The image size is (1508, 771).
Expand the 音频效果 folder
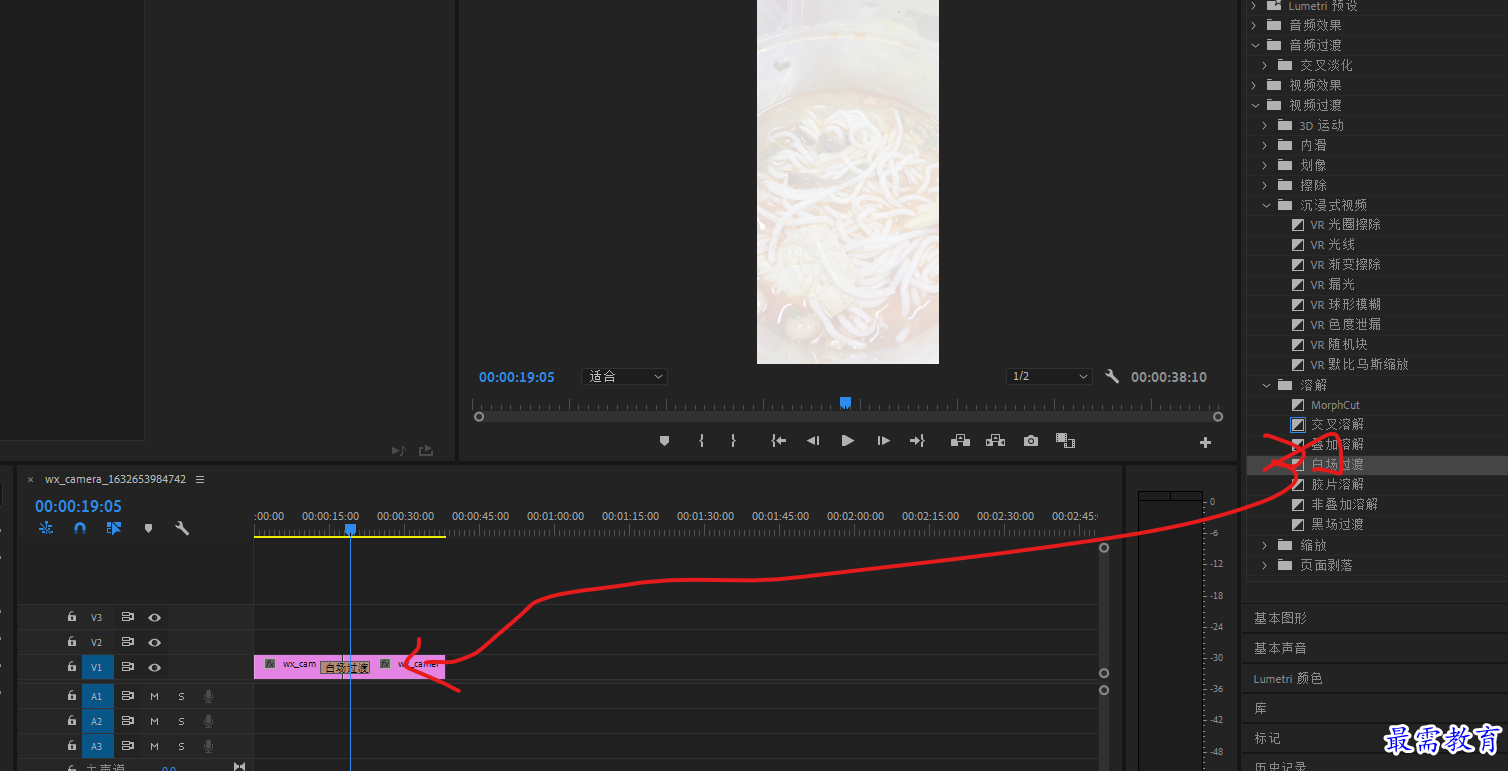[1254, 25]
